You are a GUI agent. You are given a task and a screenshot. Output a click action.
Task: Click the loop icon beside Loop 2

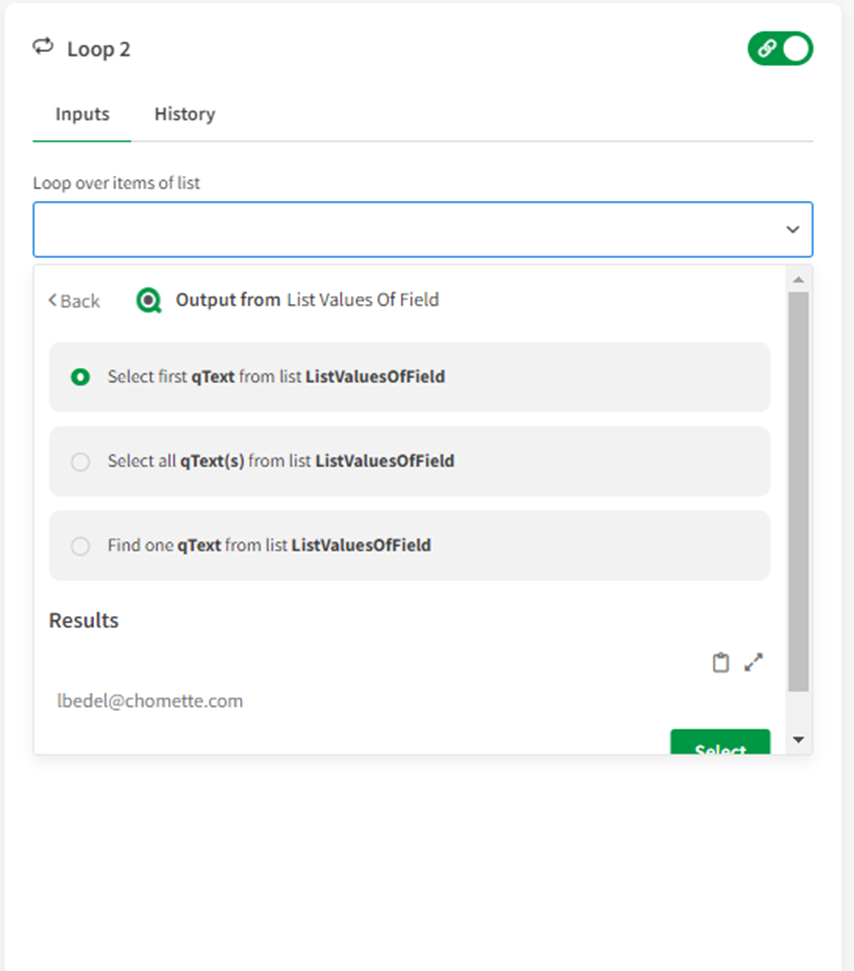pyautogui.click(x=43, y=47)
